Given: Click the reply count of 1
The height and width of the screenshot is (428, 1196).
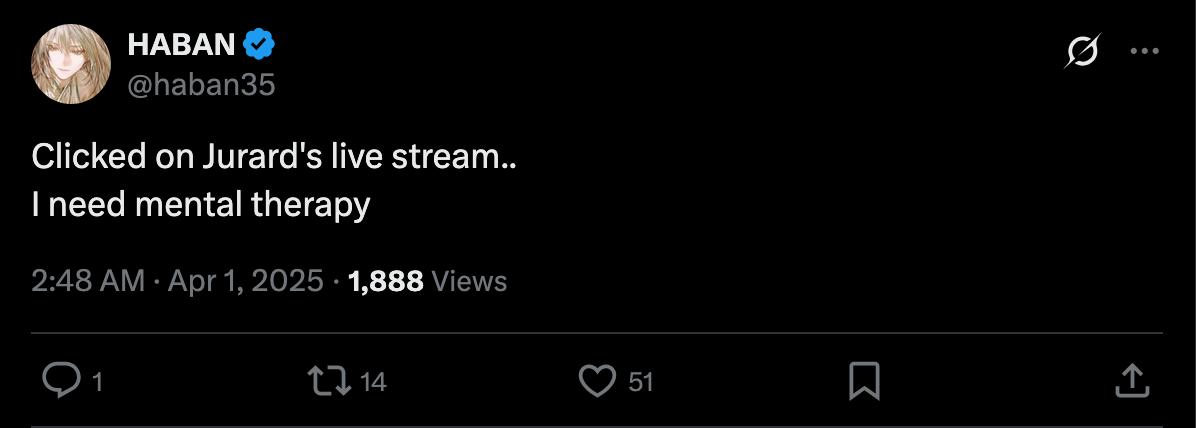Looking at the screenshot, I should 97,381.
